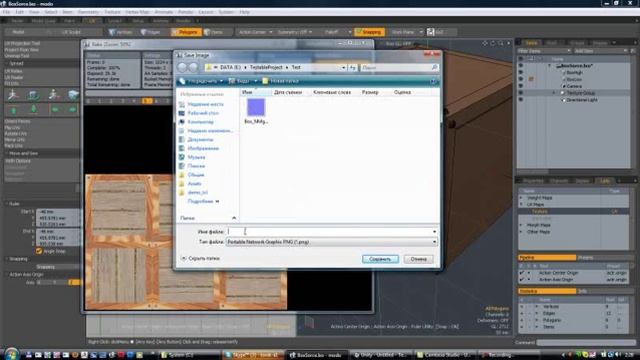The height and width of the screenshot is (360, 640).
Task: Switch to Items selection mode
Action: 214,32
